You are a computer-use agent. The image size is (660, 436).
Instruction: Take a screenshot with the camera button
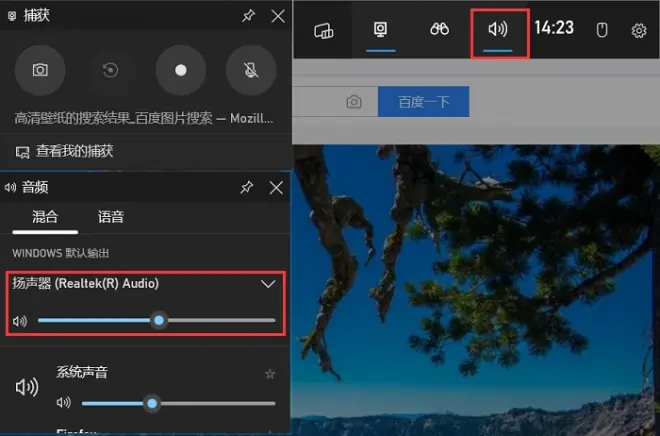tap(40, 70)
